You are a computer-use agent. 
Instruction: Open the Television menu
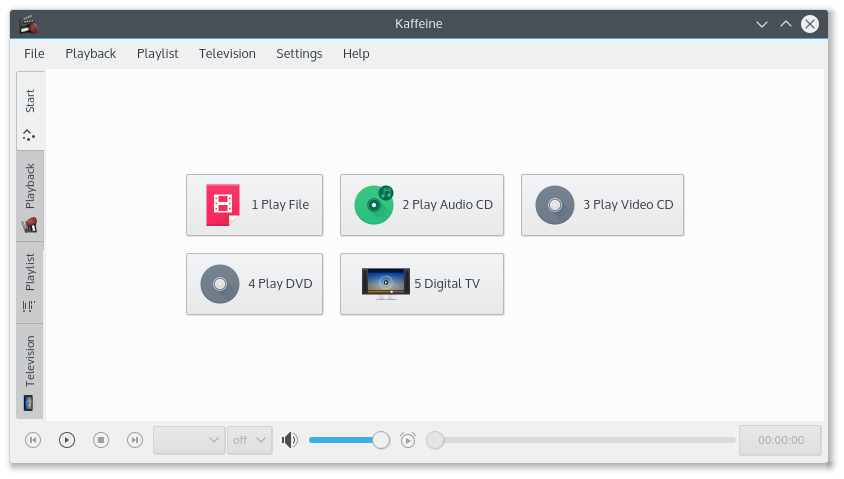227,54
